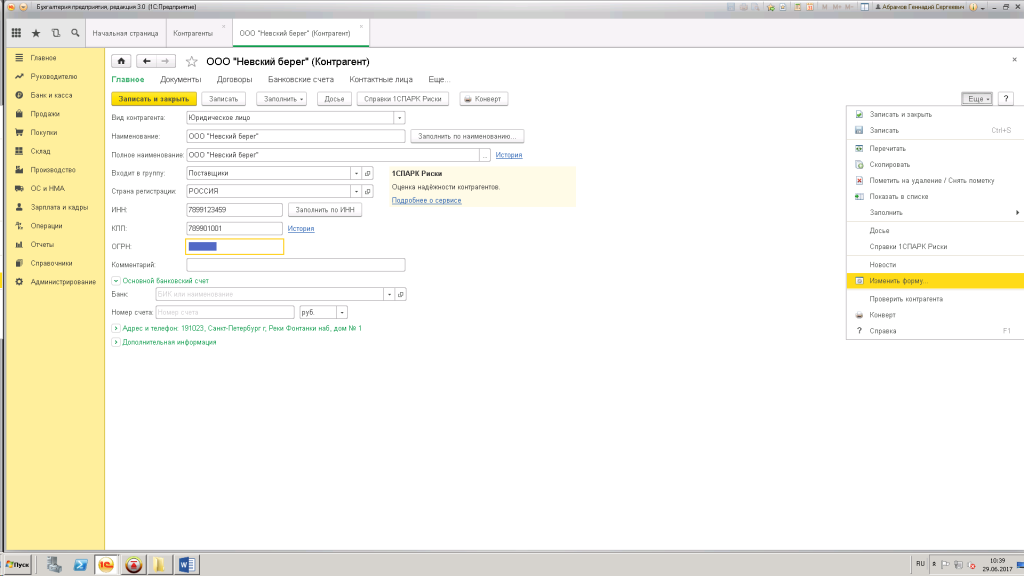The image size is (1024, 576).
Task: Open Отчеты section in sidebar
Action: (x=42, y=244)
